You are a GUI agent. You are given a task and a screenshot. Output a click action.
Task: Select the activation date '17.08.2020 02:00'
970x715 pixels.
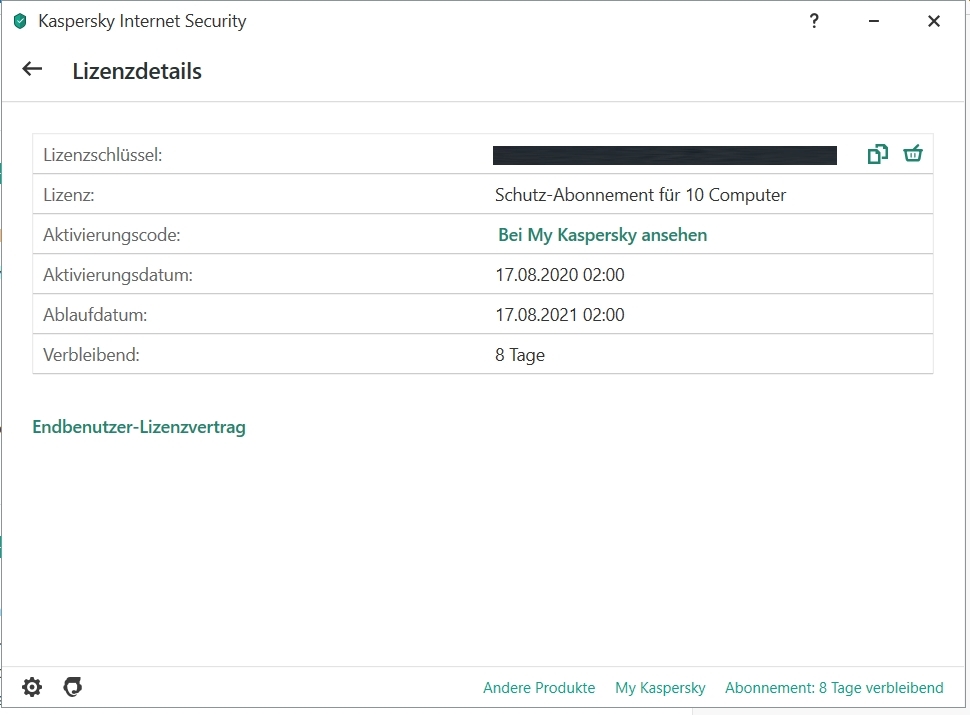pos(560,275)
